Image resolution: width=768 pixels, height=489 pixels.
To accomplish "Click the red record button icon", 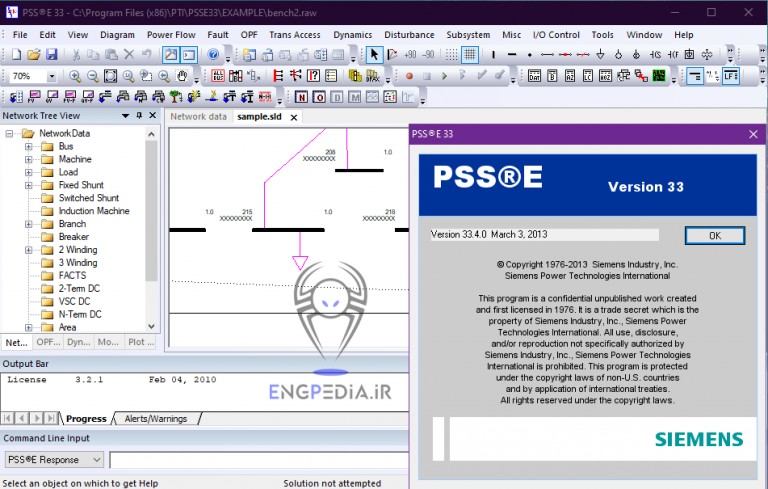I will pyautogui.click(x=409, y=76).
